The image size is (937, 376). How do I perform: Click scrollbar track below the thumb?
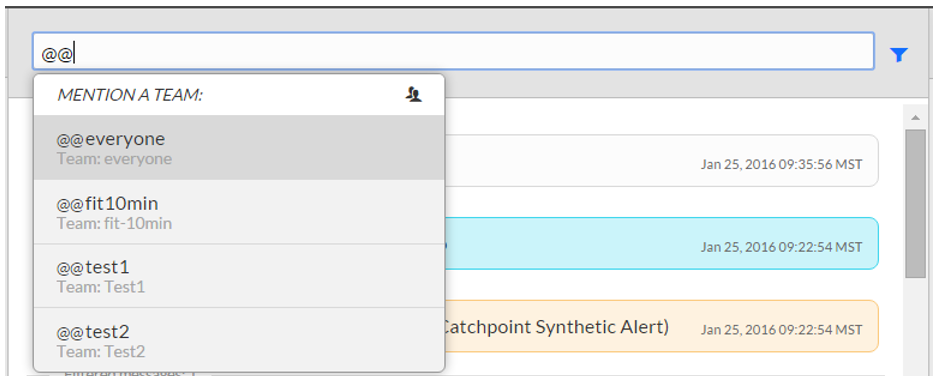(915, 326)
